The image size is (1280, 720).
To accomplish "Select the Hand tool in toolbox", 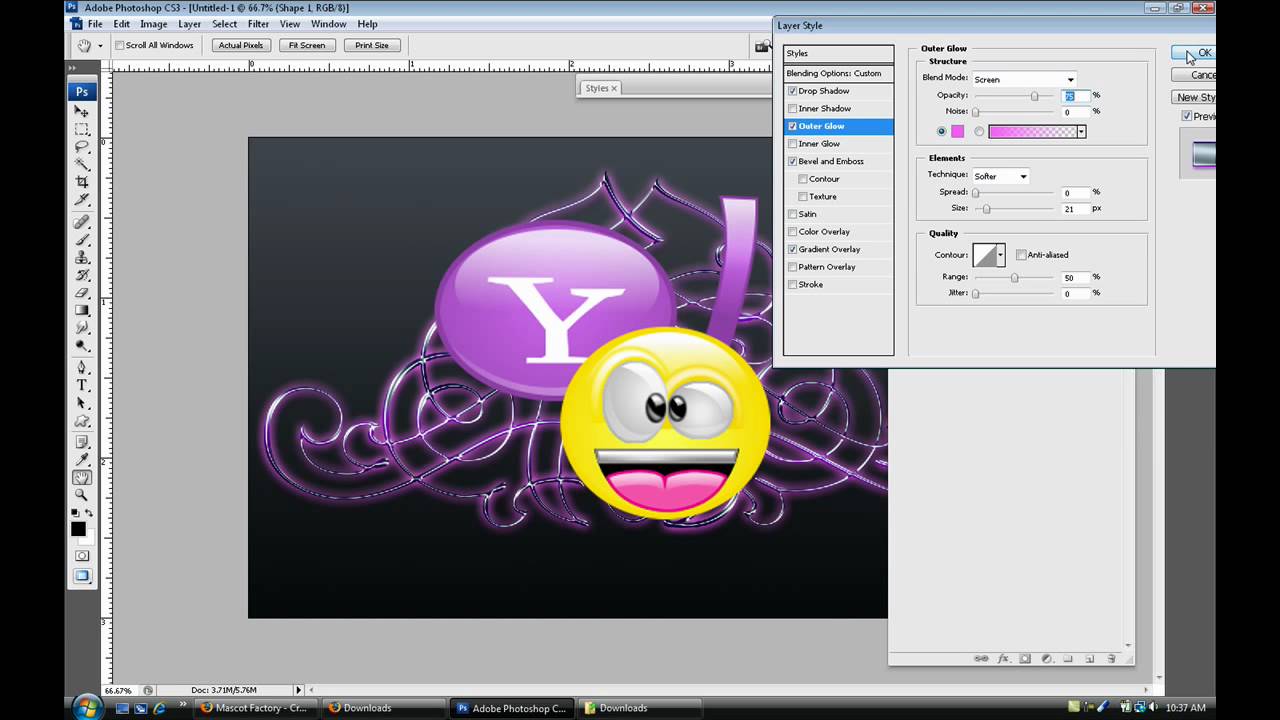I will [82, 477].
